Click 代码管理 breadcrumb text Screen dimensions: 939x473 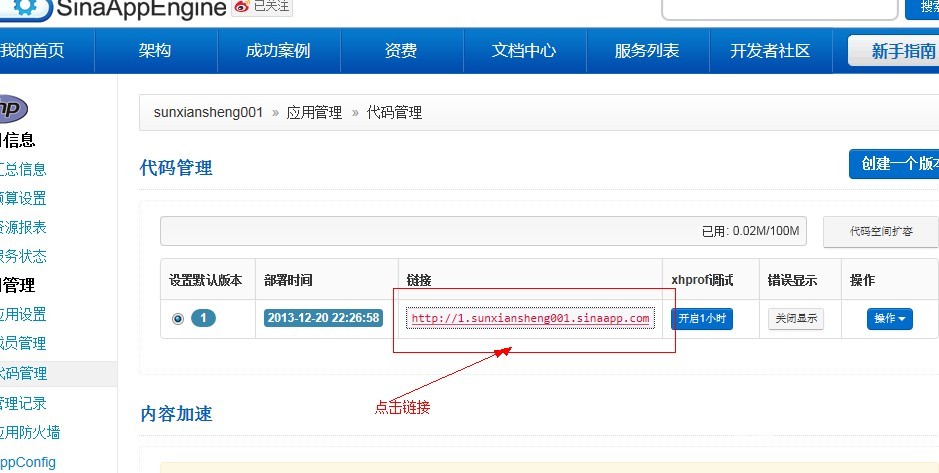click(395, 113)
